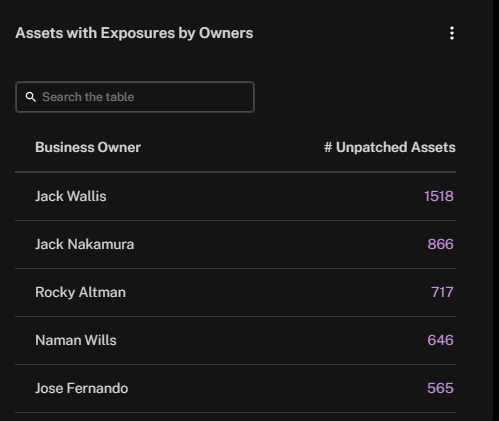Open Jose Fernando's 565 assets link
499x421 pixels.
pos(440,388)
